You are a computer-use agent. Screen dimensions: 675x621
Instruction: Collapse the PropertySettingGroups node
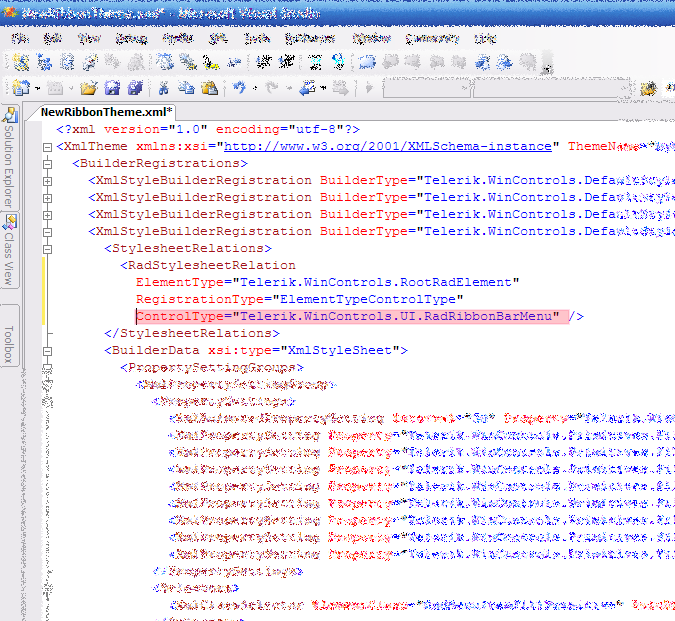pos(47,368)
